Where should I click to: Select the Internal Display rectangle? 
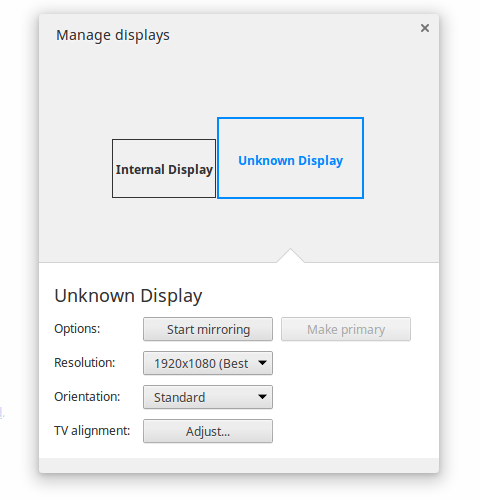pyautogui.click(x=164, y=168)
